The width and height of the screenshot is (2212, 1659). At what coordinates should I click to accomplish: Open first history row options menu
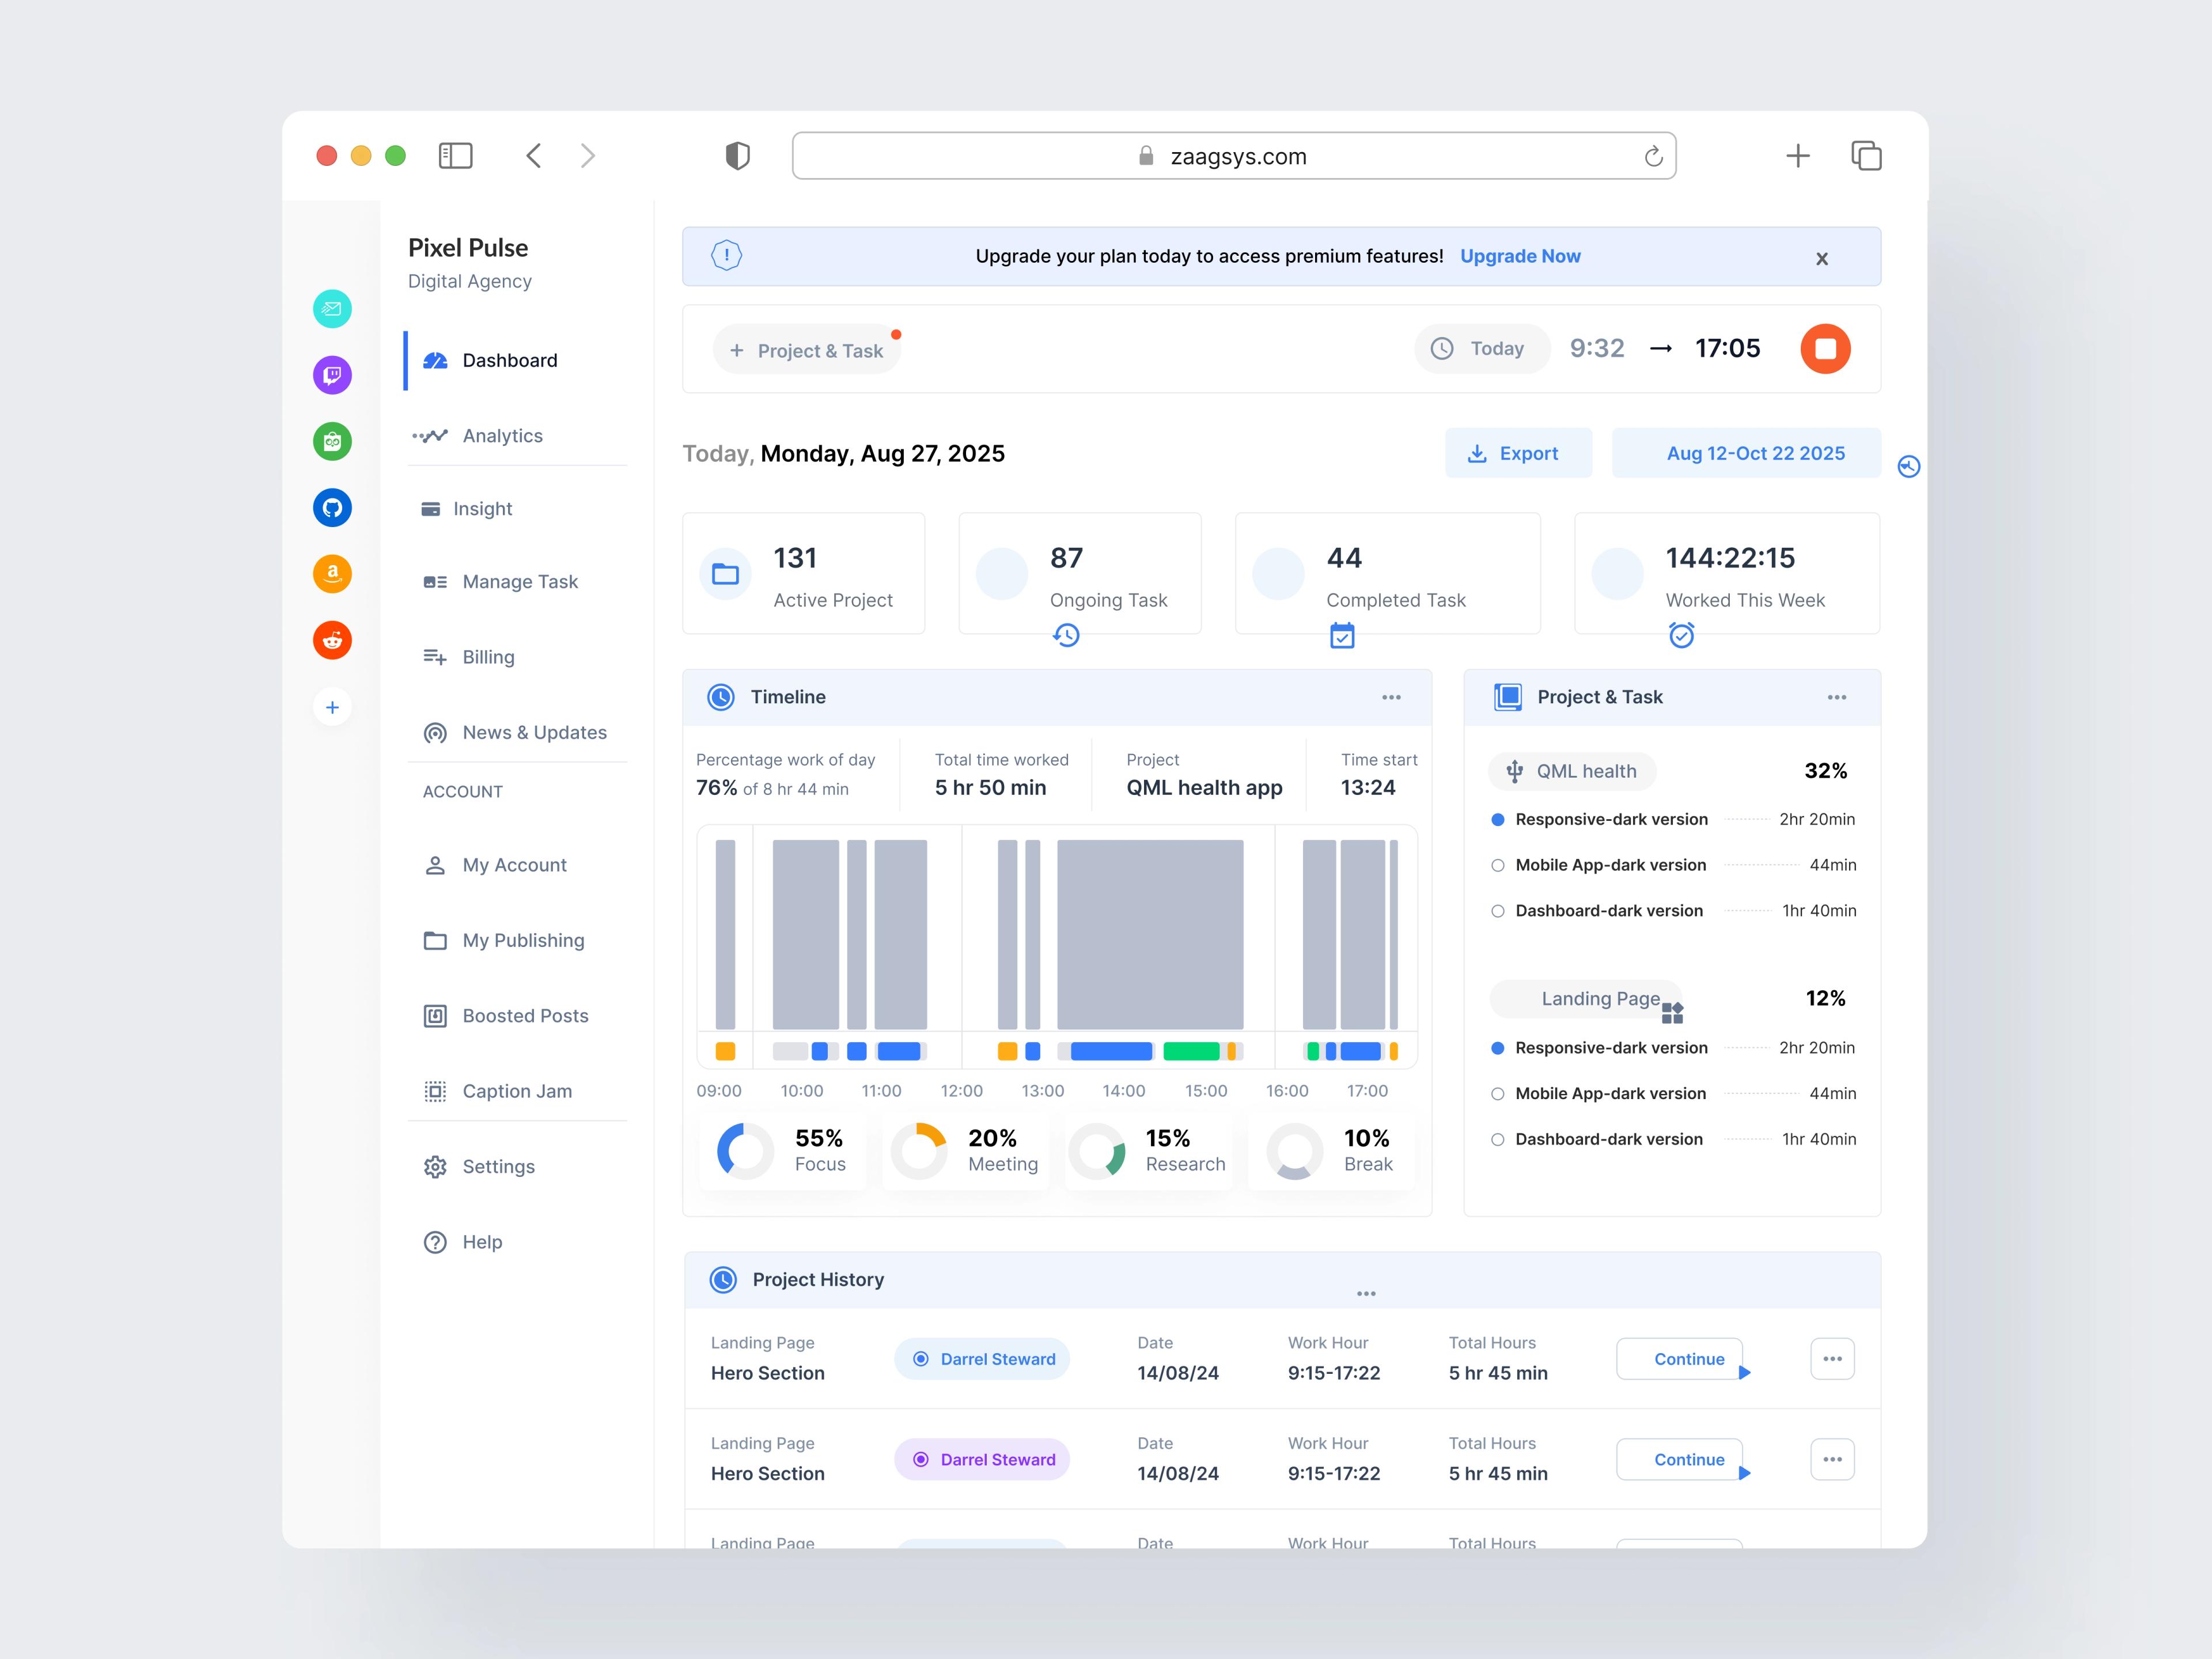click(x=1832, y=1359)
